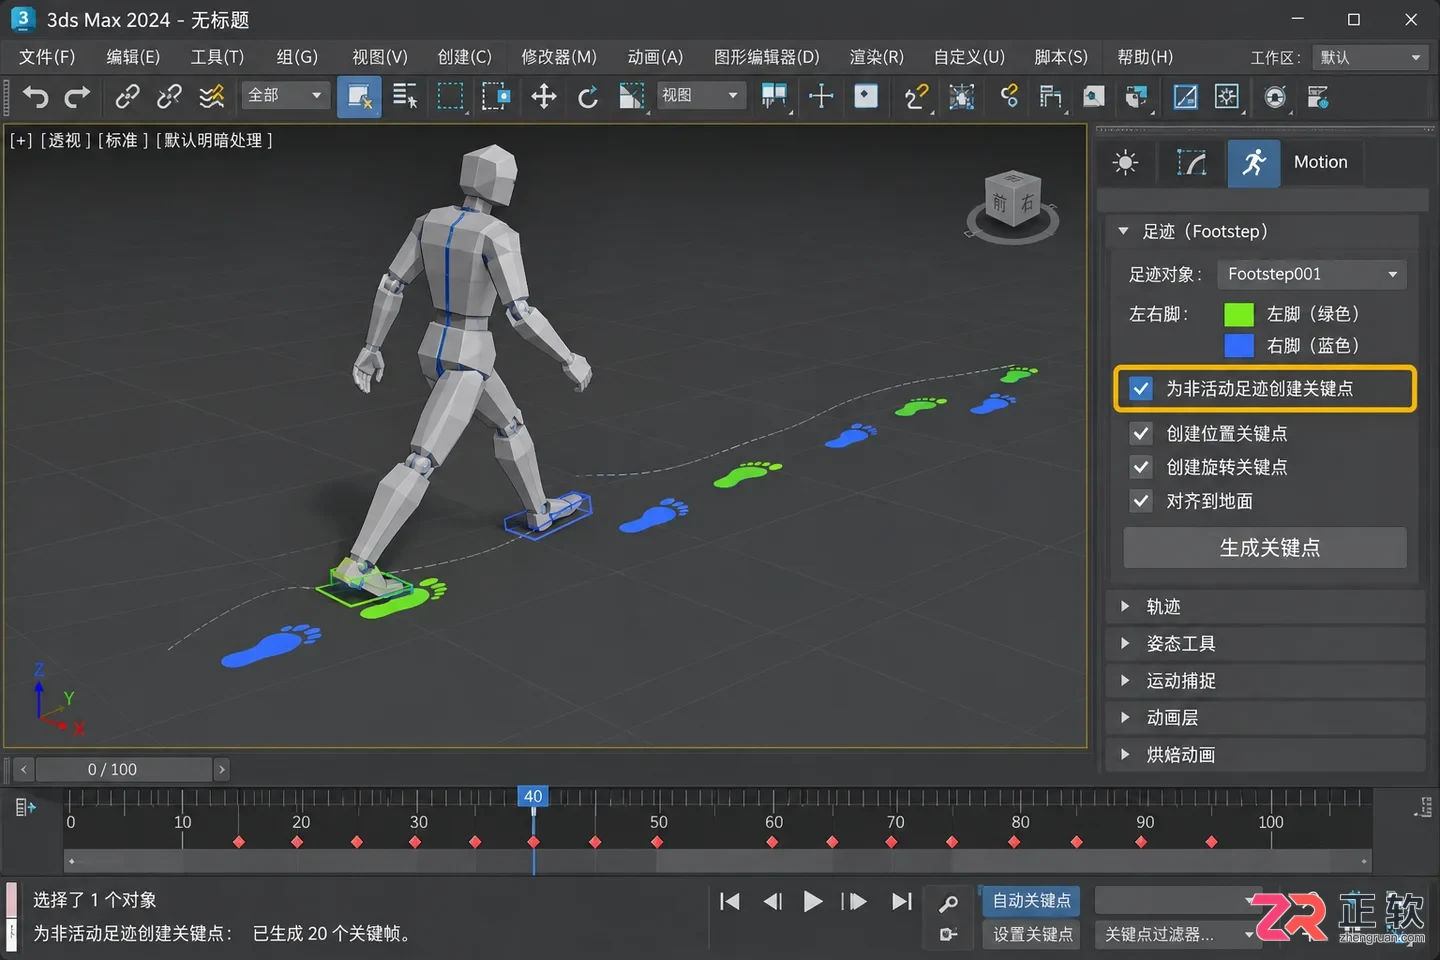The width and height of the screenshot is (1440, 960).
Task: Step to the previous frame
Action: [772, 902]
